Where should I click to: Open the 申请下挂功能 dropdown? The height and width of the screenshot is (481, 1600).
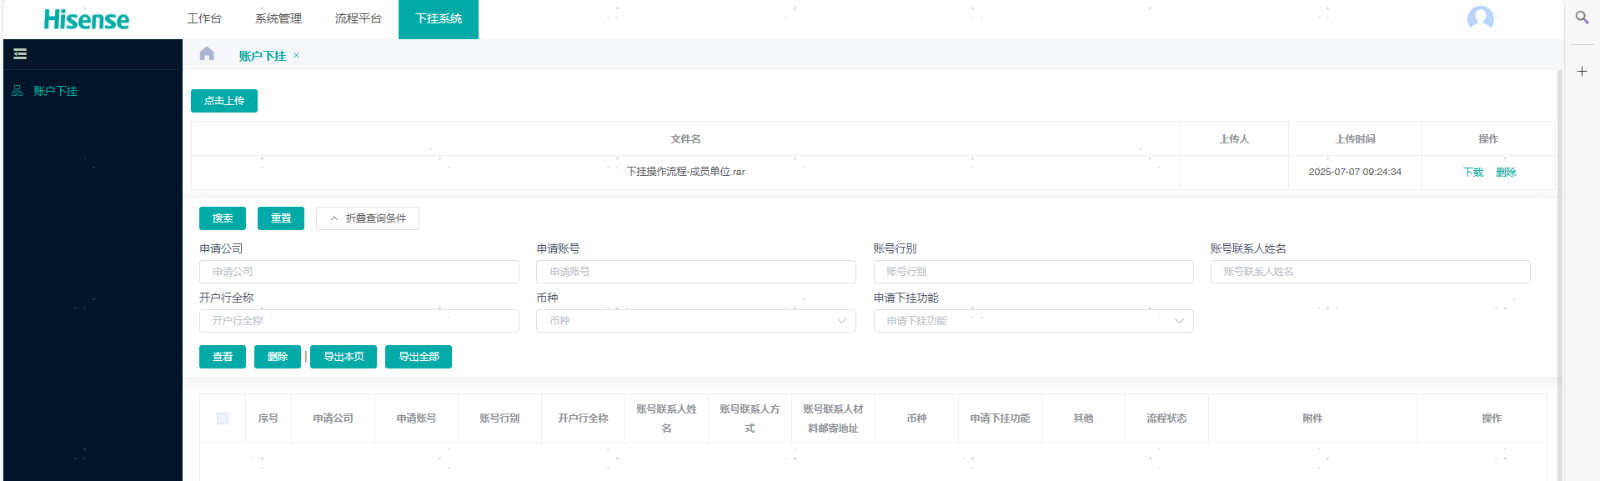tap(1032, 321)
